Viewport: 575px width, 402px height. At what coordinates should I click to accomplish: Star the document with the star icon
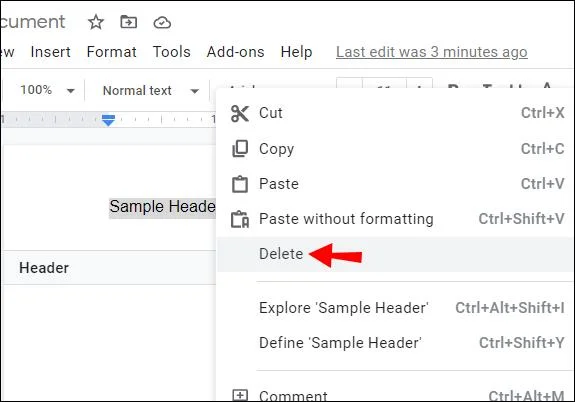click(96, 22)
